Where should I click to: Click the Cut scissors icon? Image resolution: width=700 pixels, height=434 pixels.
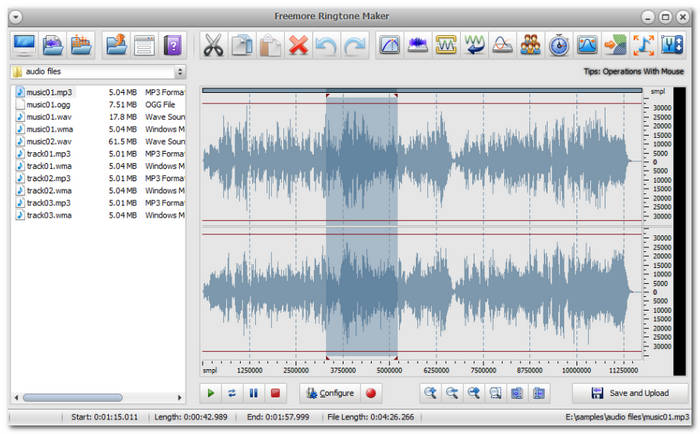click(x=213, y=45)
